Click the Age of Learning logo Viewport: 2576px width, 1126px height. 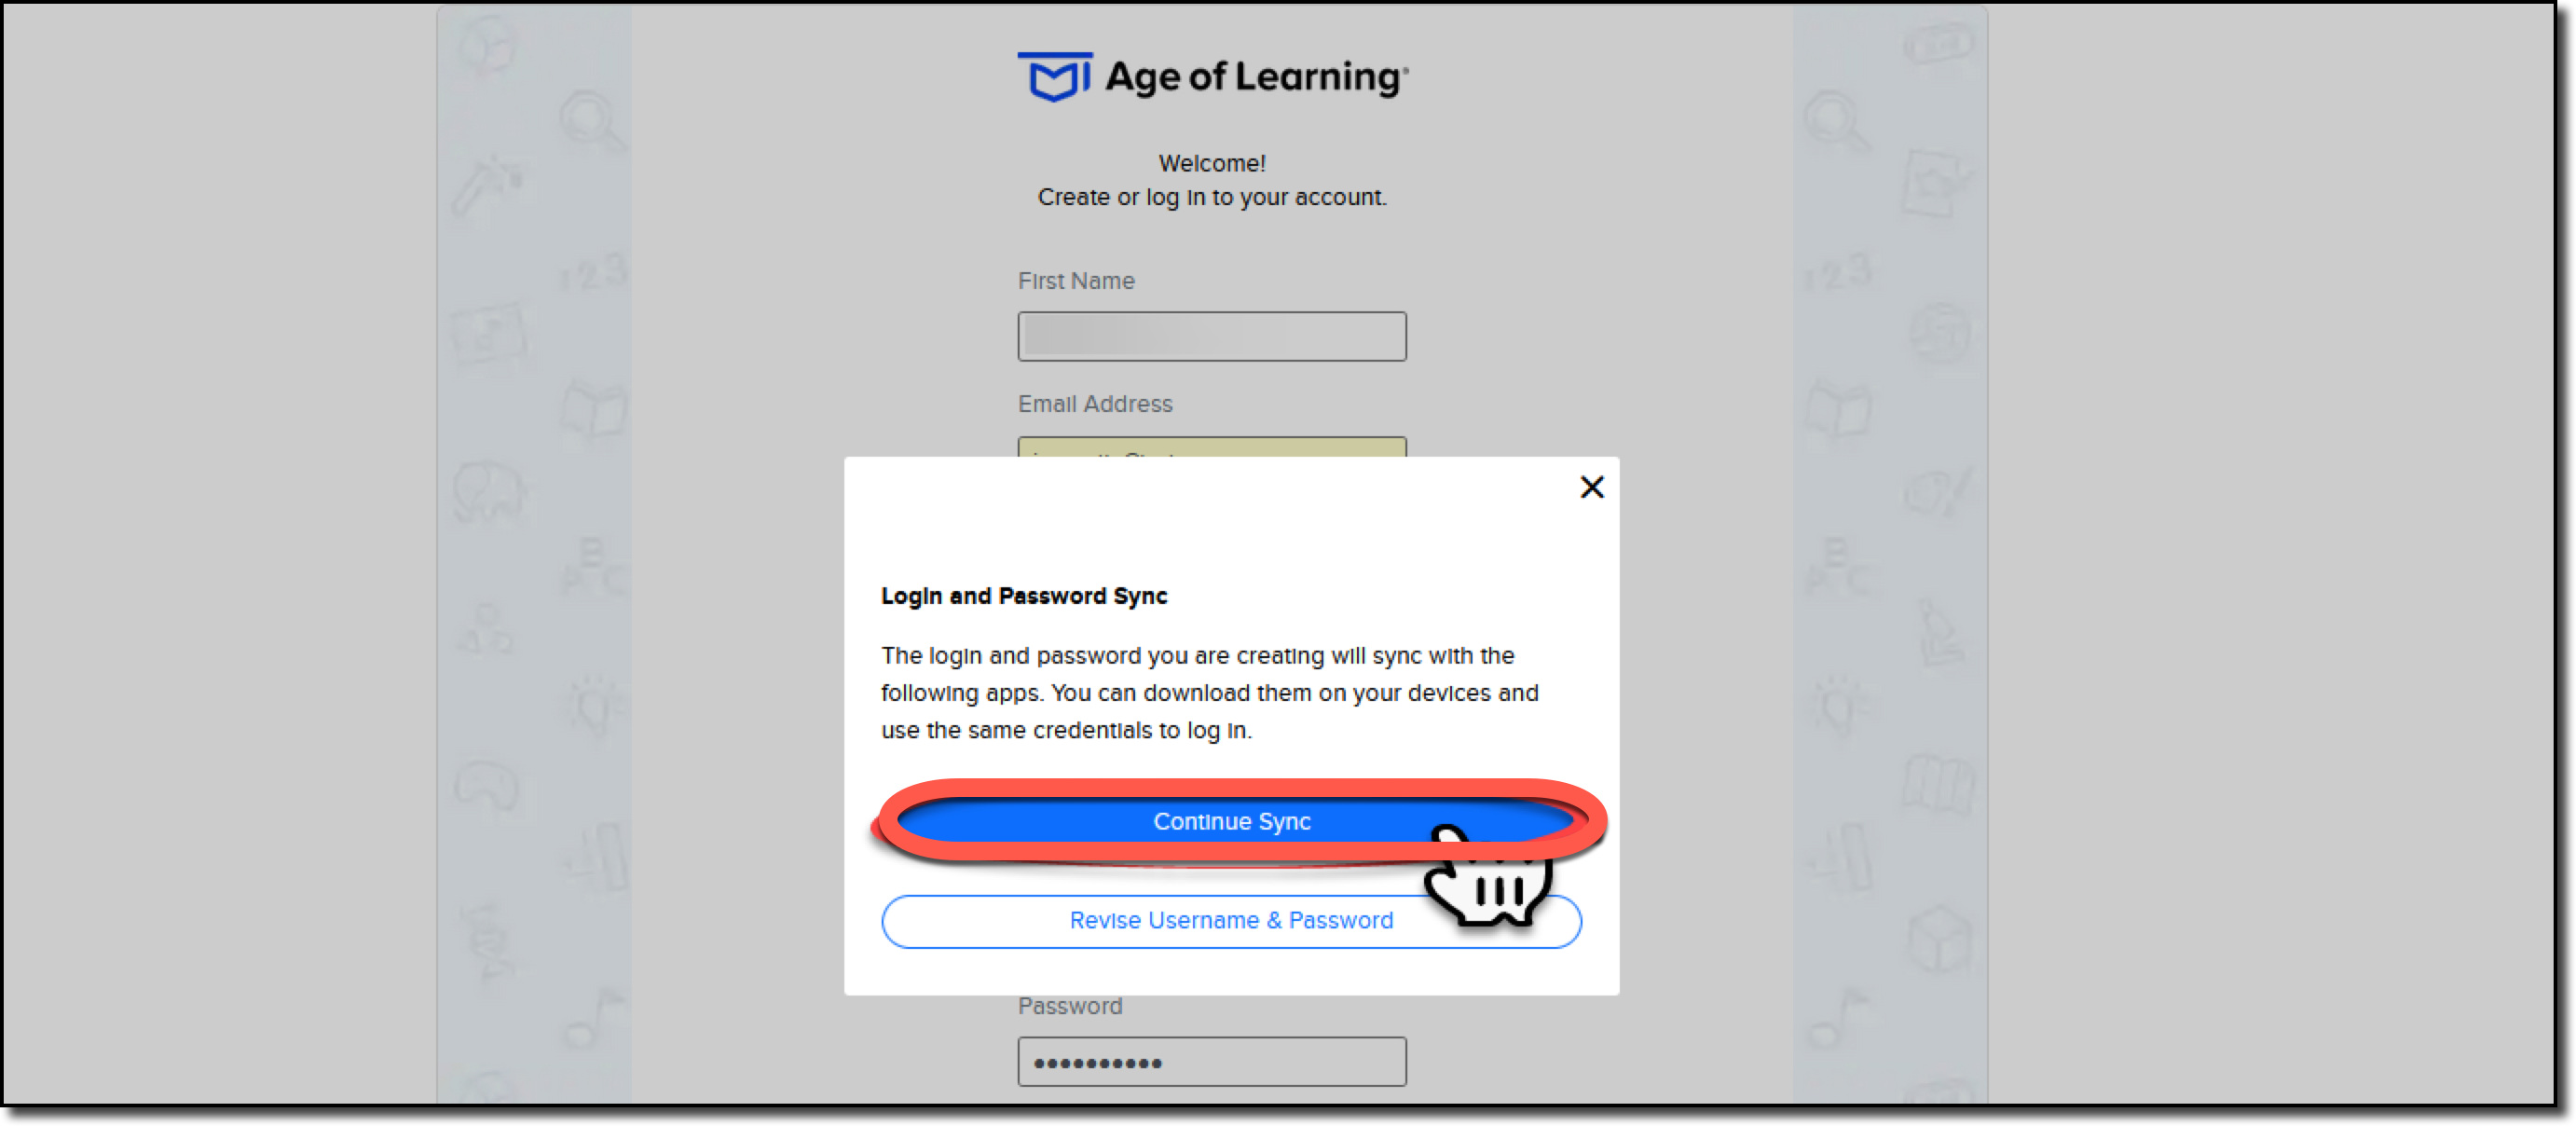pos(1212,76)
